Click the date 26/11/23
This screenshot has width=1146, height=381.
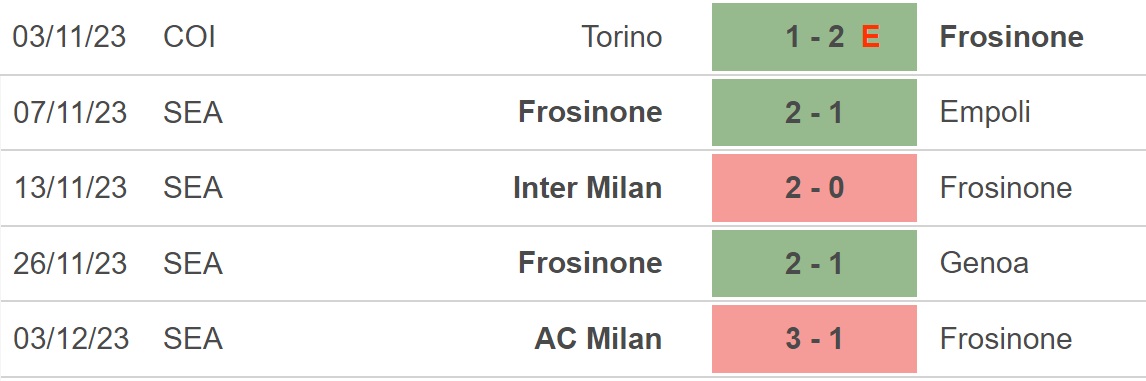(x=69, y=263)
